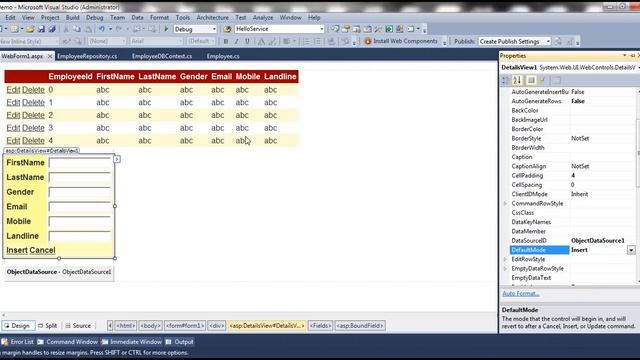Open the Debug menu
Image resolution: width=640 pixels, height=360 pixels.
pyautogui.click(x=95, y=18)
